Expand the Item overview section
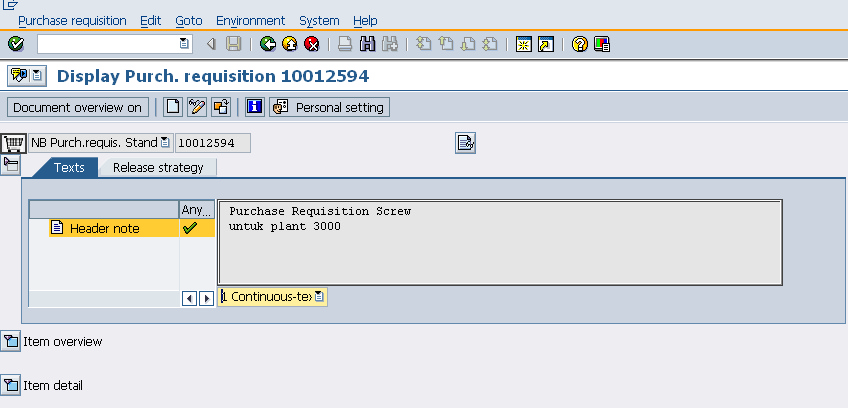848x408 pixels. click(x=11, y=342)
